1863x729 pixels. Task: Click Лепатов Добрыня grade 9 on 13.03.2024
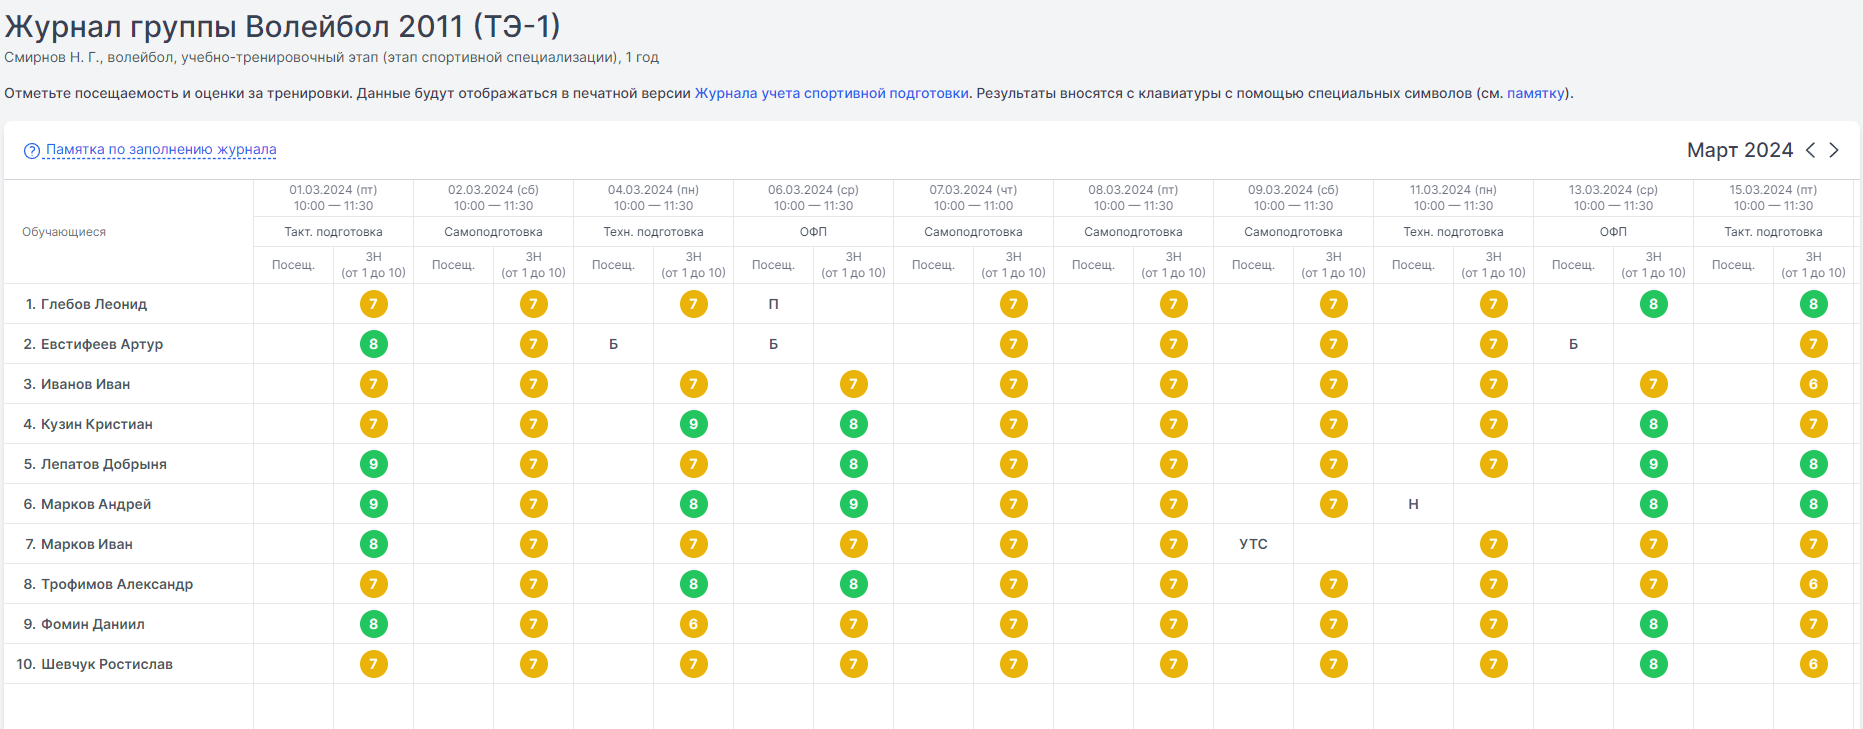click(1654, 464)
